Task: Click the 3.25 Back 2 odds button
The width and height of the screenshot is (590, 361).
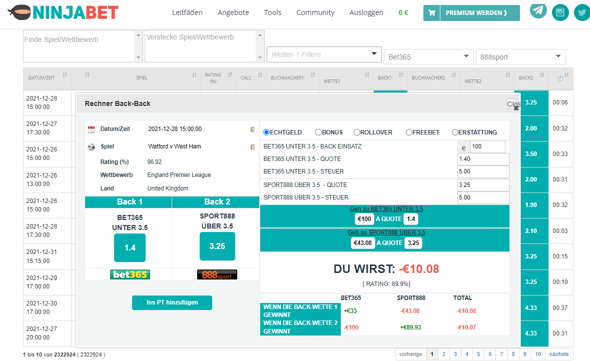Action: (217, 246)
